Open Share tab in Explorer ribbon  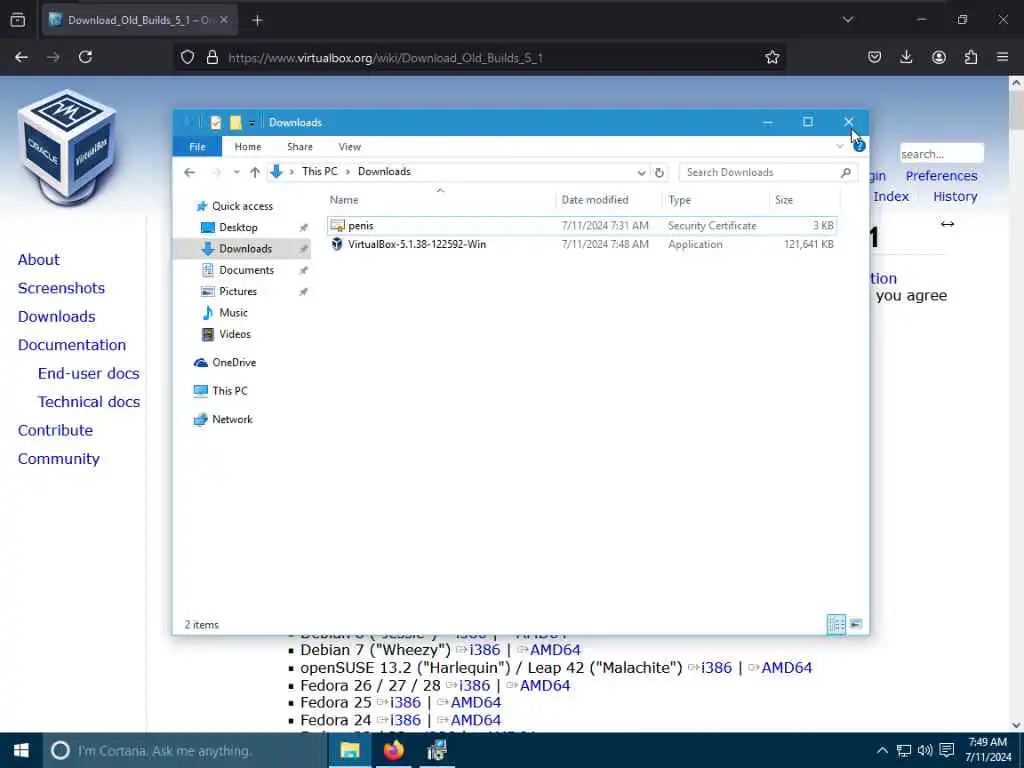300,147
